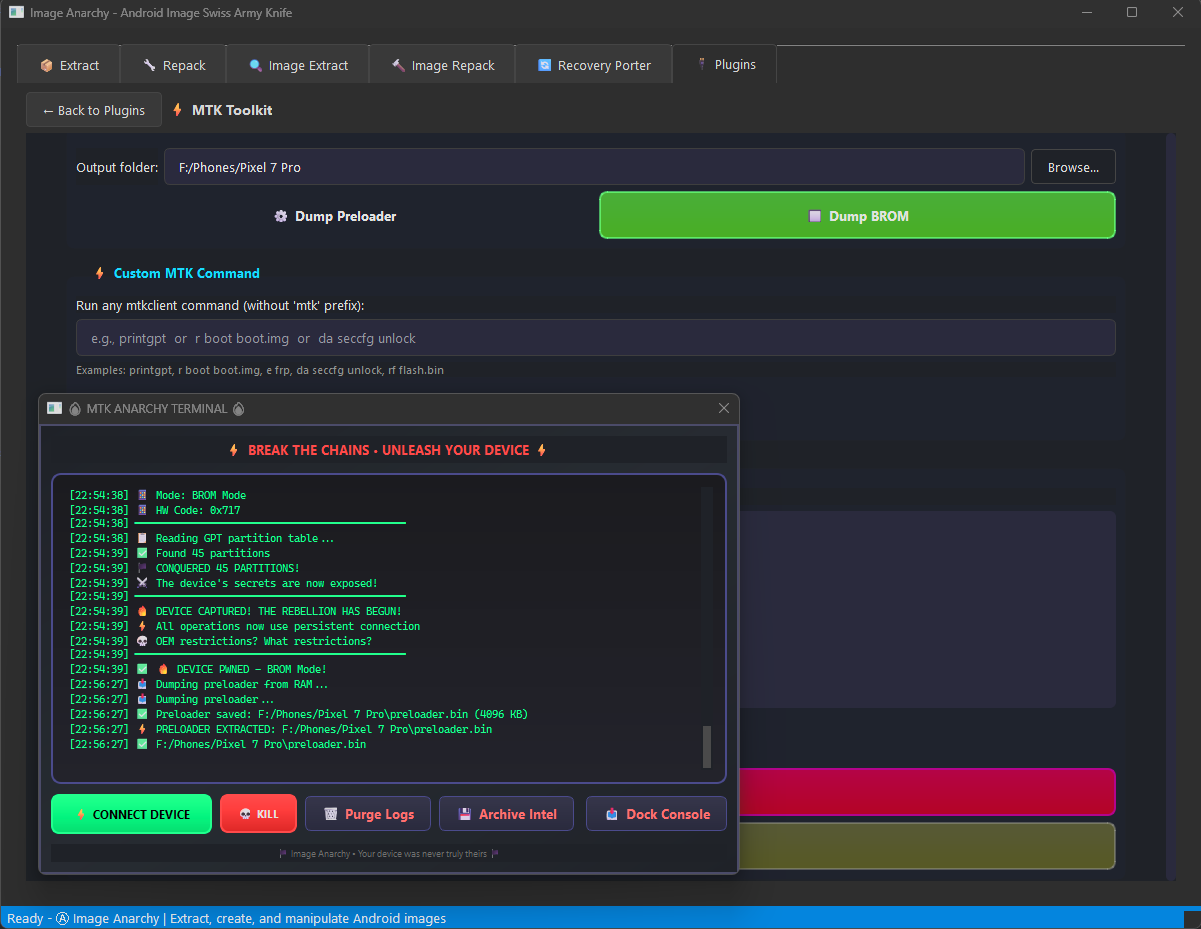Click the flame icon next to MTK Toolkit
Image resolution: width=1201 pixels, height=929 pixels.
[x=175, y=110]
